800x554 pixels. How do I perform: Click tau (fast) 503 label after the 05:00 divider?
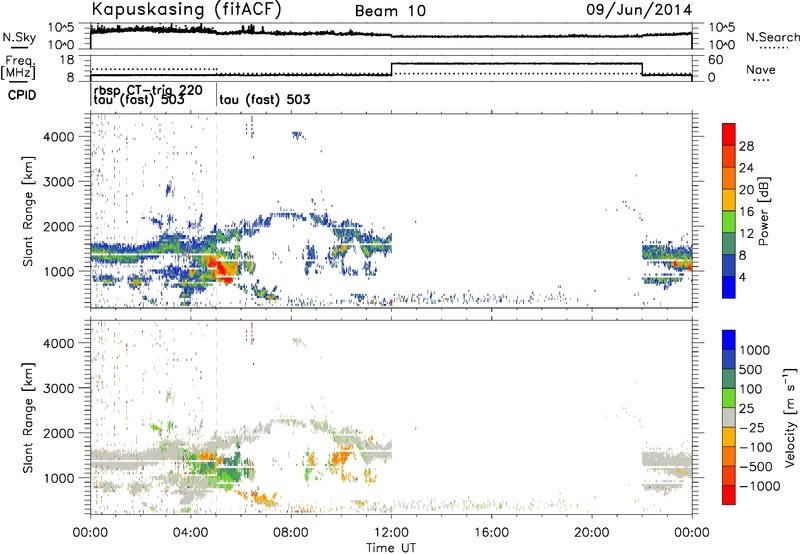coord(264,99)
